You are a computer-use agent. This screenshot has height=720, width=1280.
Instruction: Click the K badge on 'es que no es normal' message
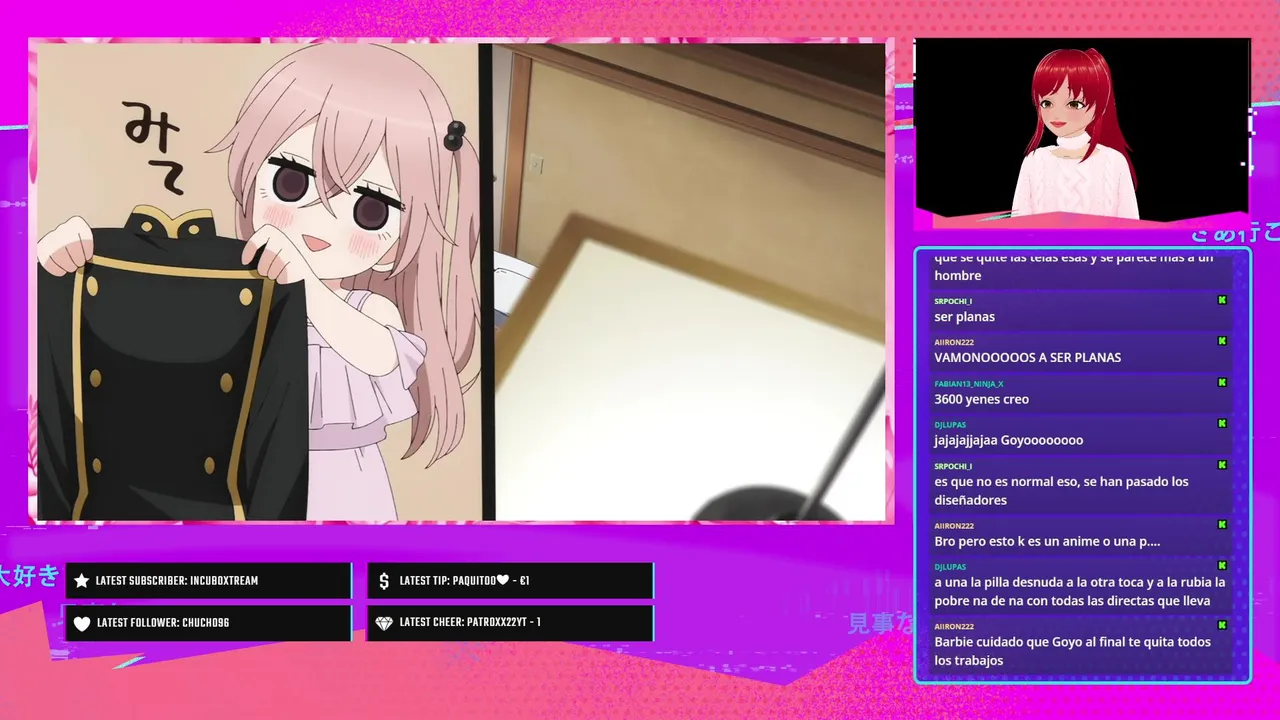coord(1221,465)
